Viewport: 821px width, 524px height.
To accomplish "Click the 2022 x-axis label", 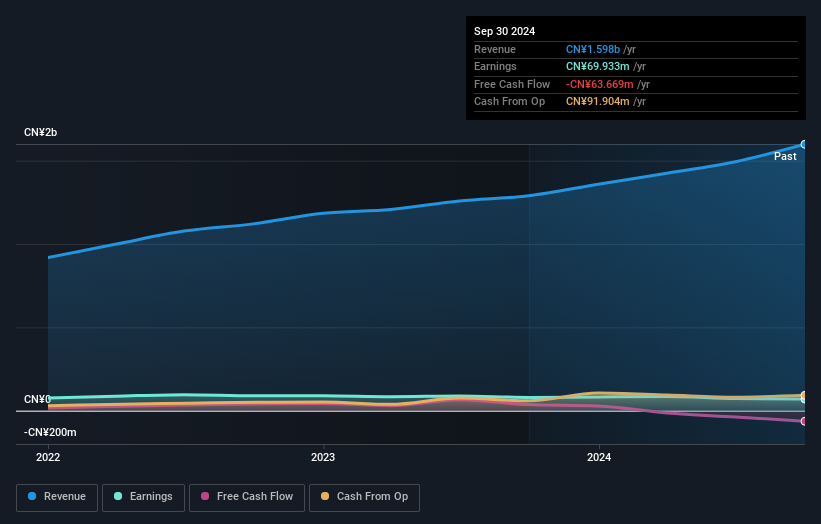I will pyautogui.click(x=48, y=457).
